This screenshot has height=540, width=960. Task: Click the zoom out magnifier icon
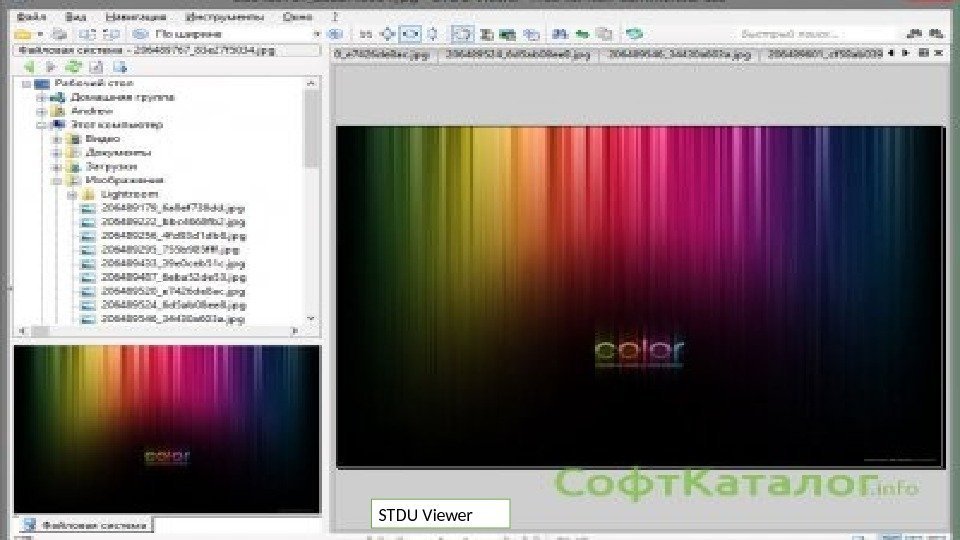(x=140, y=34)
